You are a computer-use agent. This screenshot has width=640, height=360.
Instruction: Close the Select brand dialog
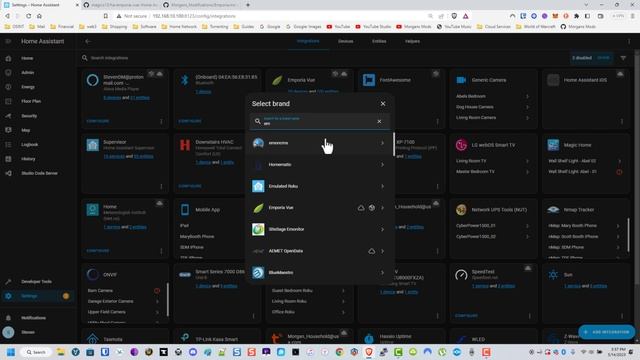coord(383,104)
